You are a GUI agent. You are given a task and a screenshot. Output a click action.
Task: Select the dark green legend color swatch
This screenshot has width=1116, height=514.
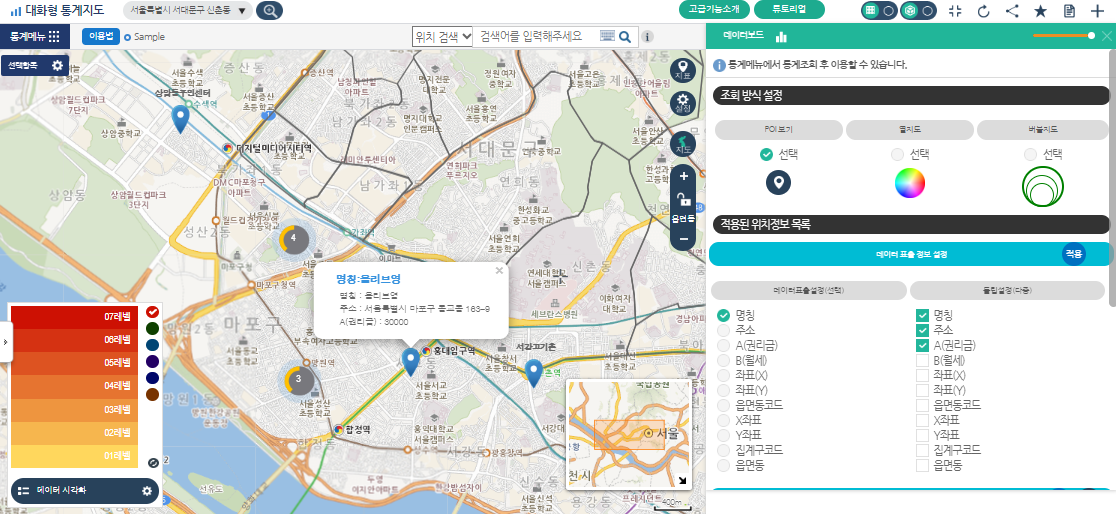152,328
